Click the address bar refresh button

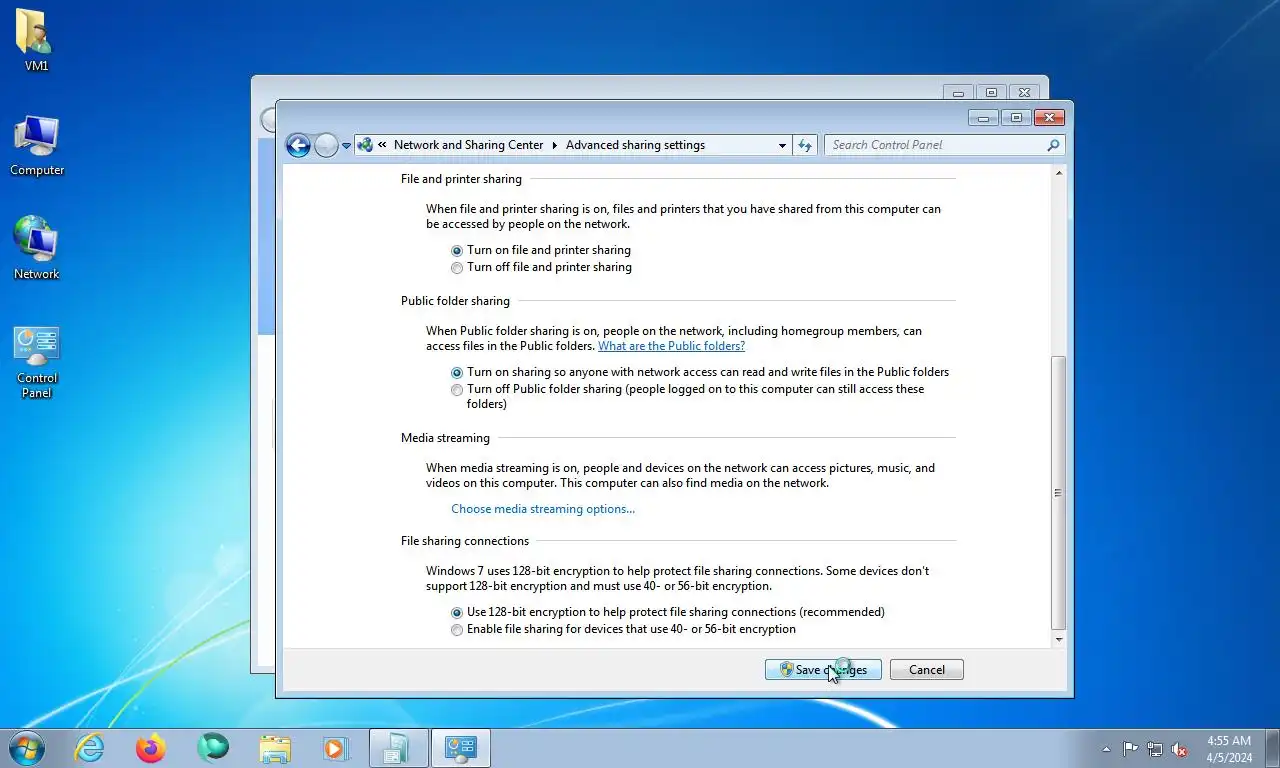click(805, 145)
